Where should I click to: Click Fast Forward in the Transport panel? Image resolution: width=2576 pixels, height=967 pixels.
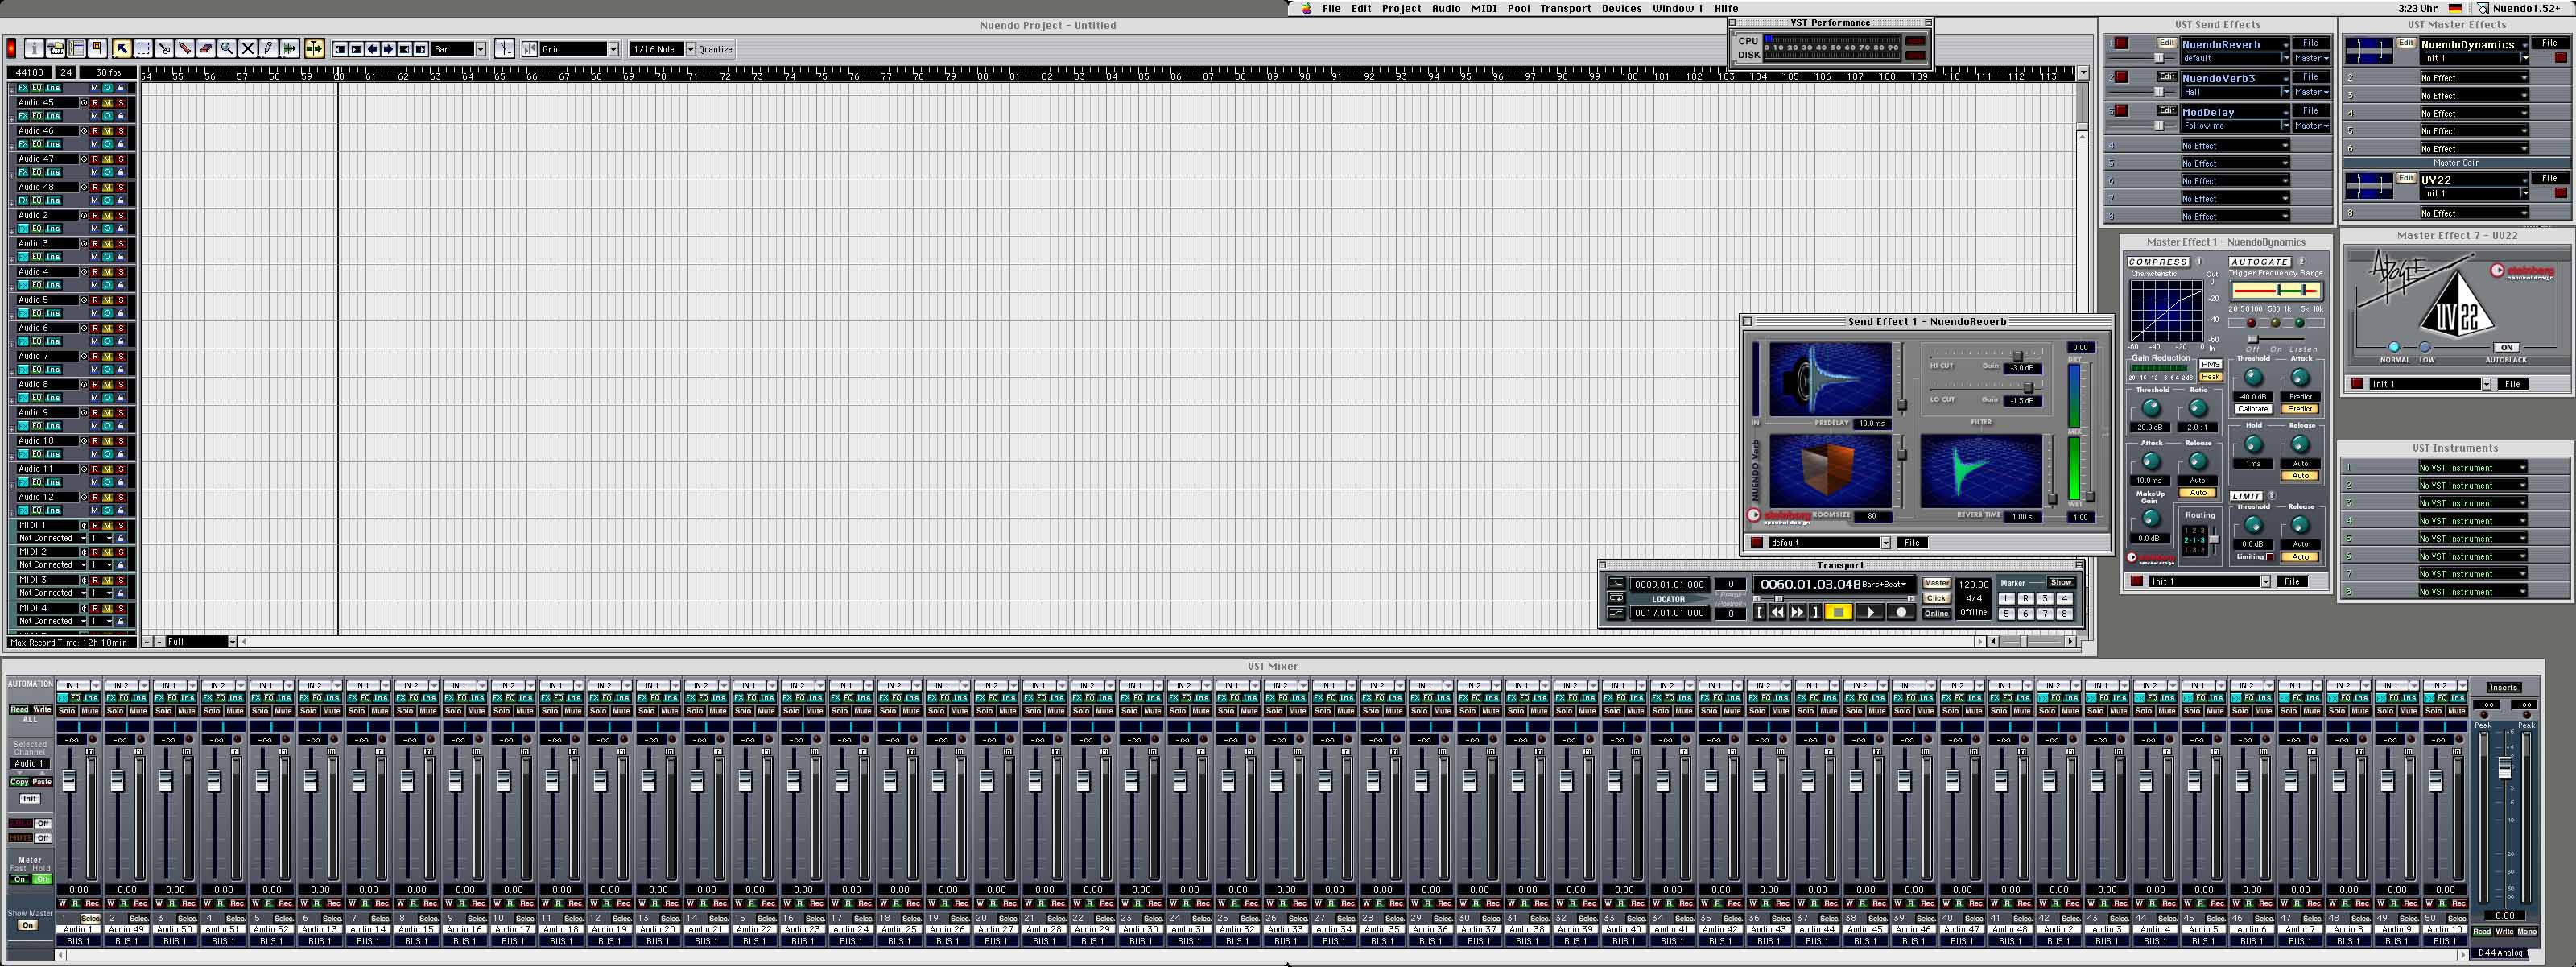click(1797, 612)
